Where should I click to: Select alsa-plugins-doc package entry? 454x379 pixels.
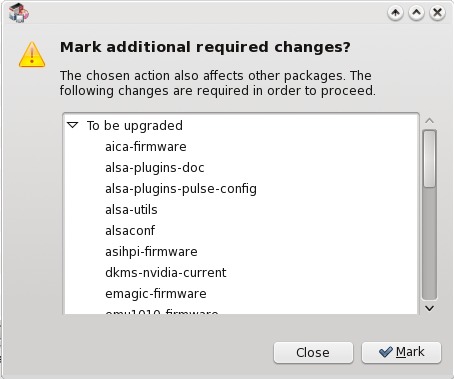(x=155, y=168)
